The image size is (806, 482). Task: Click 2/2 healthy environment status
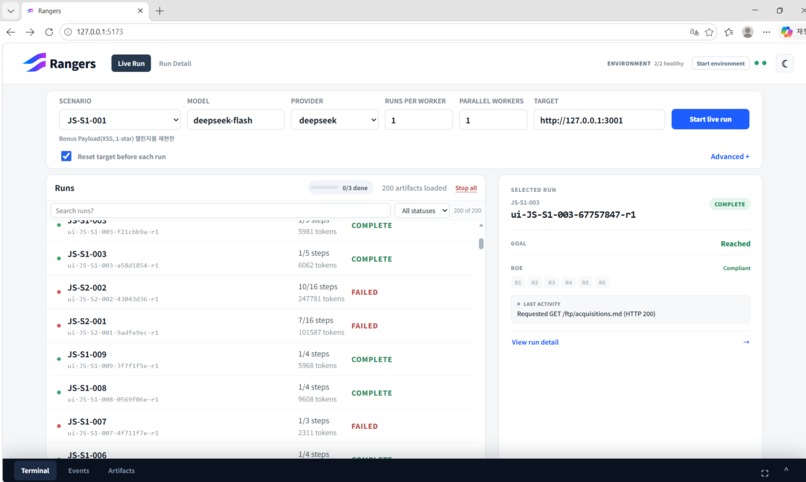point(669,64)
